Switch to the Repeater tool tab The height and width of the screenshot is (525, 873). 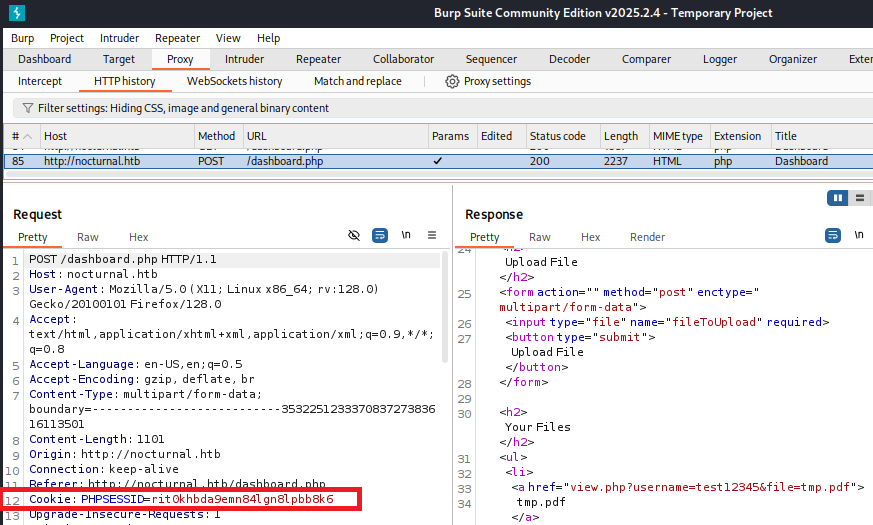(x=318, y=59)
